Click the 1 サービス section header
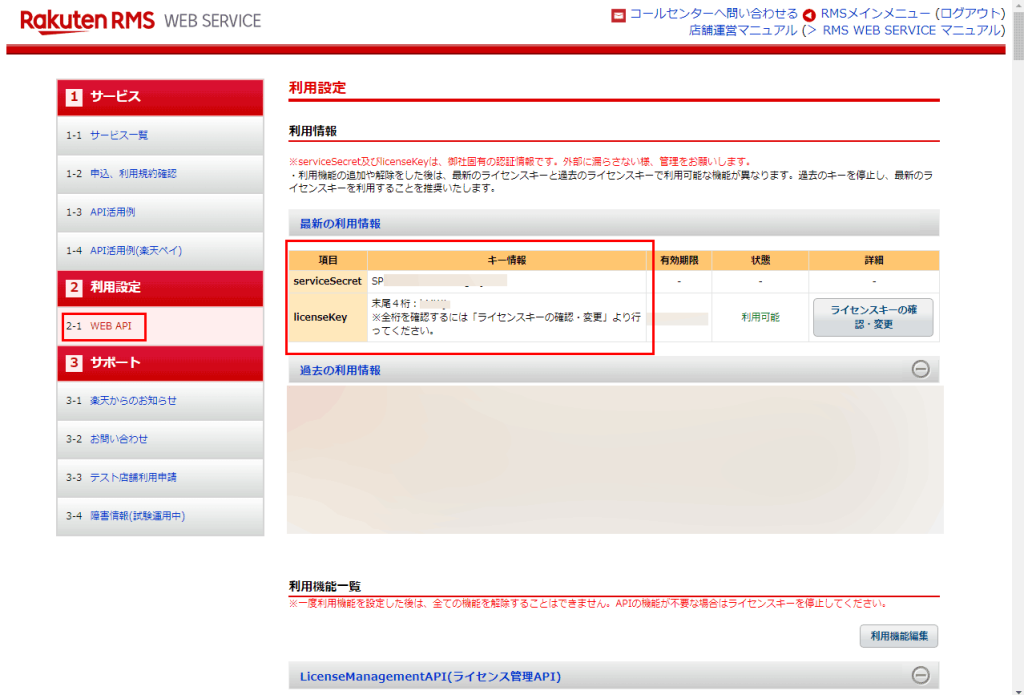 [x=160, y=97]
